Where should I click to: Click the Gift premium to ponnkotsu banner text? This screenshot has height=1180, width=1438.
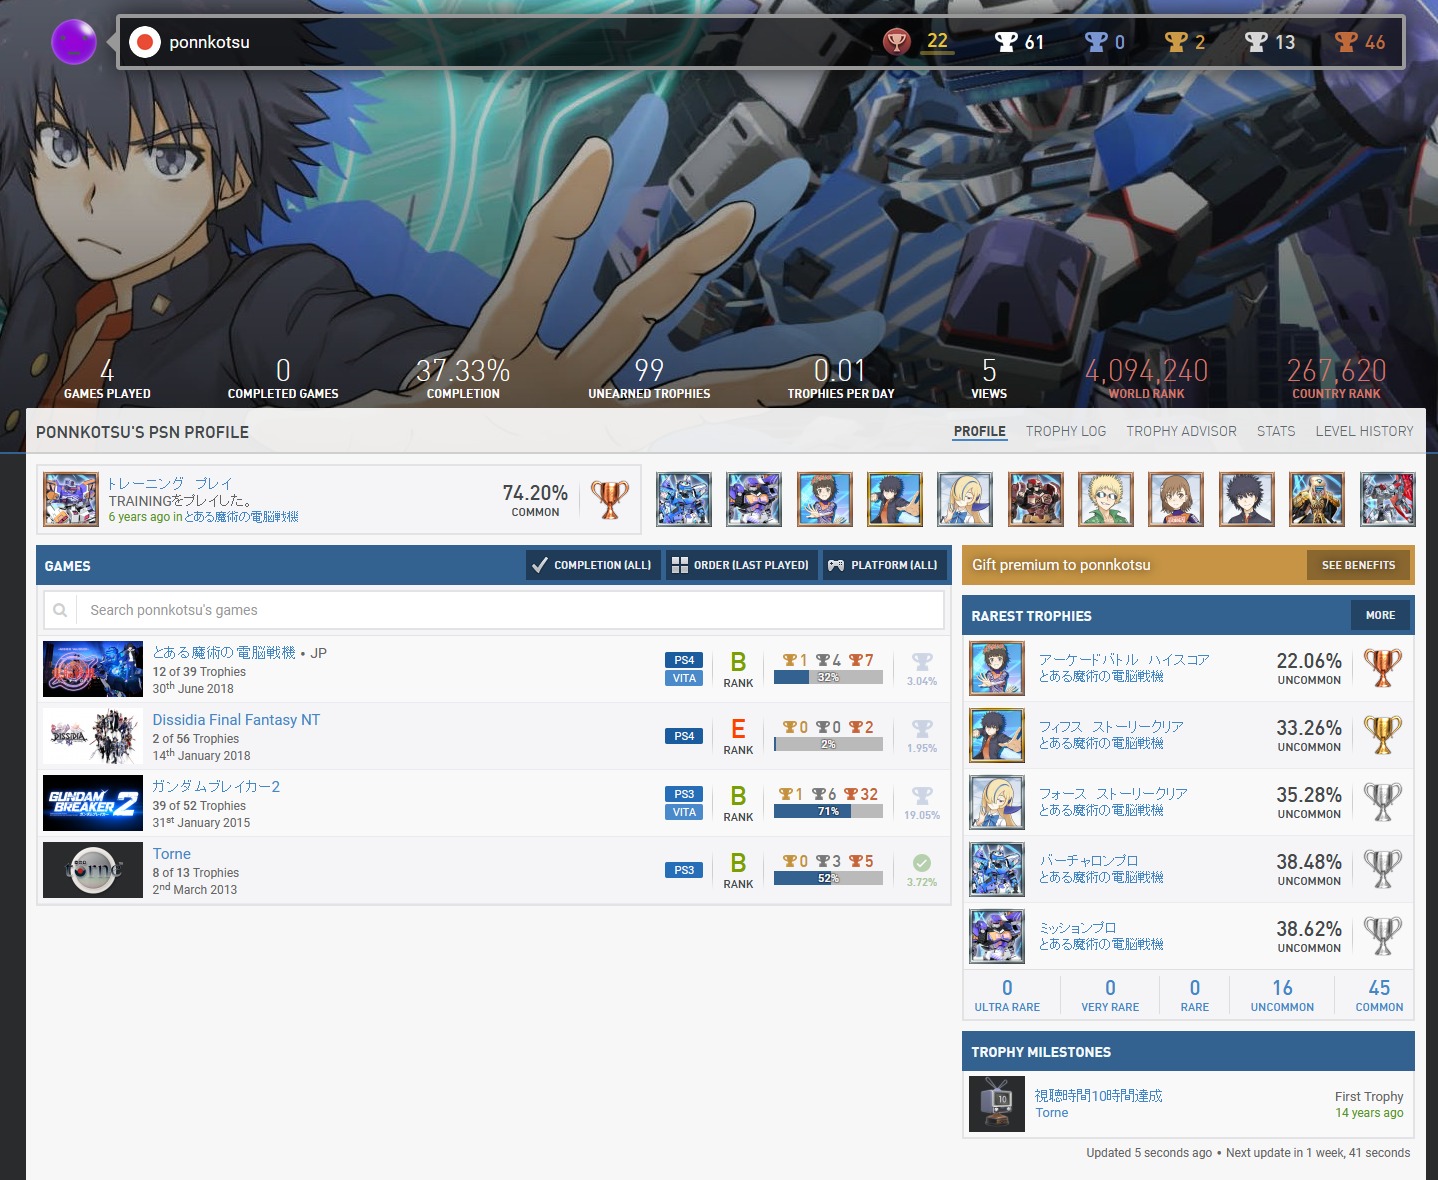(1061, 565)
